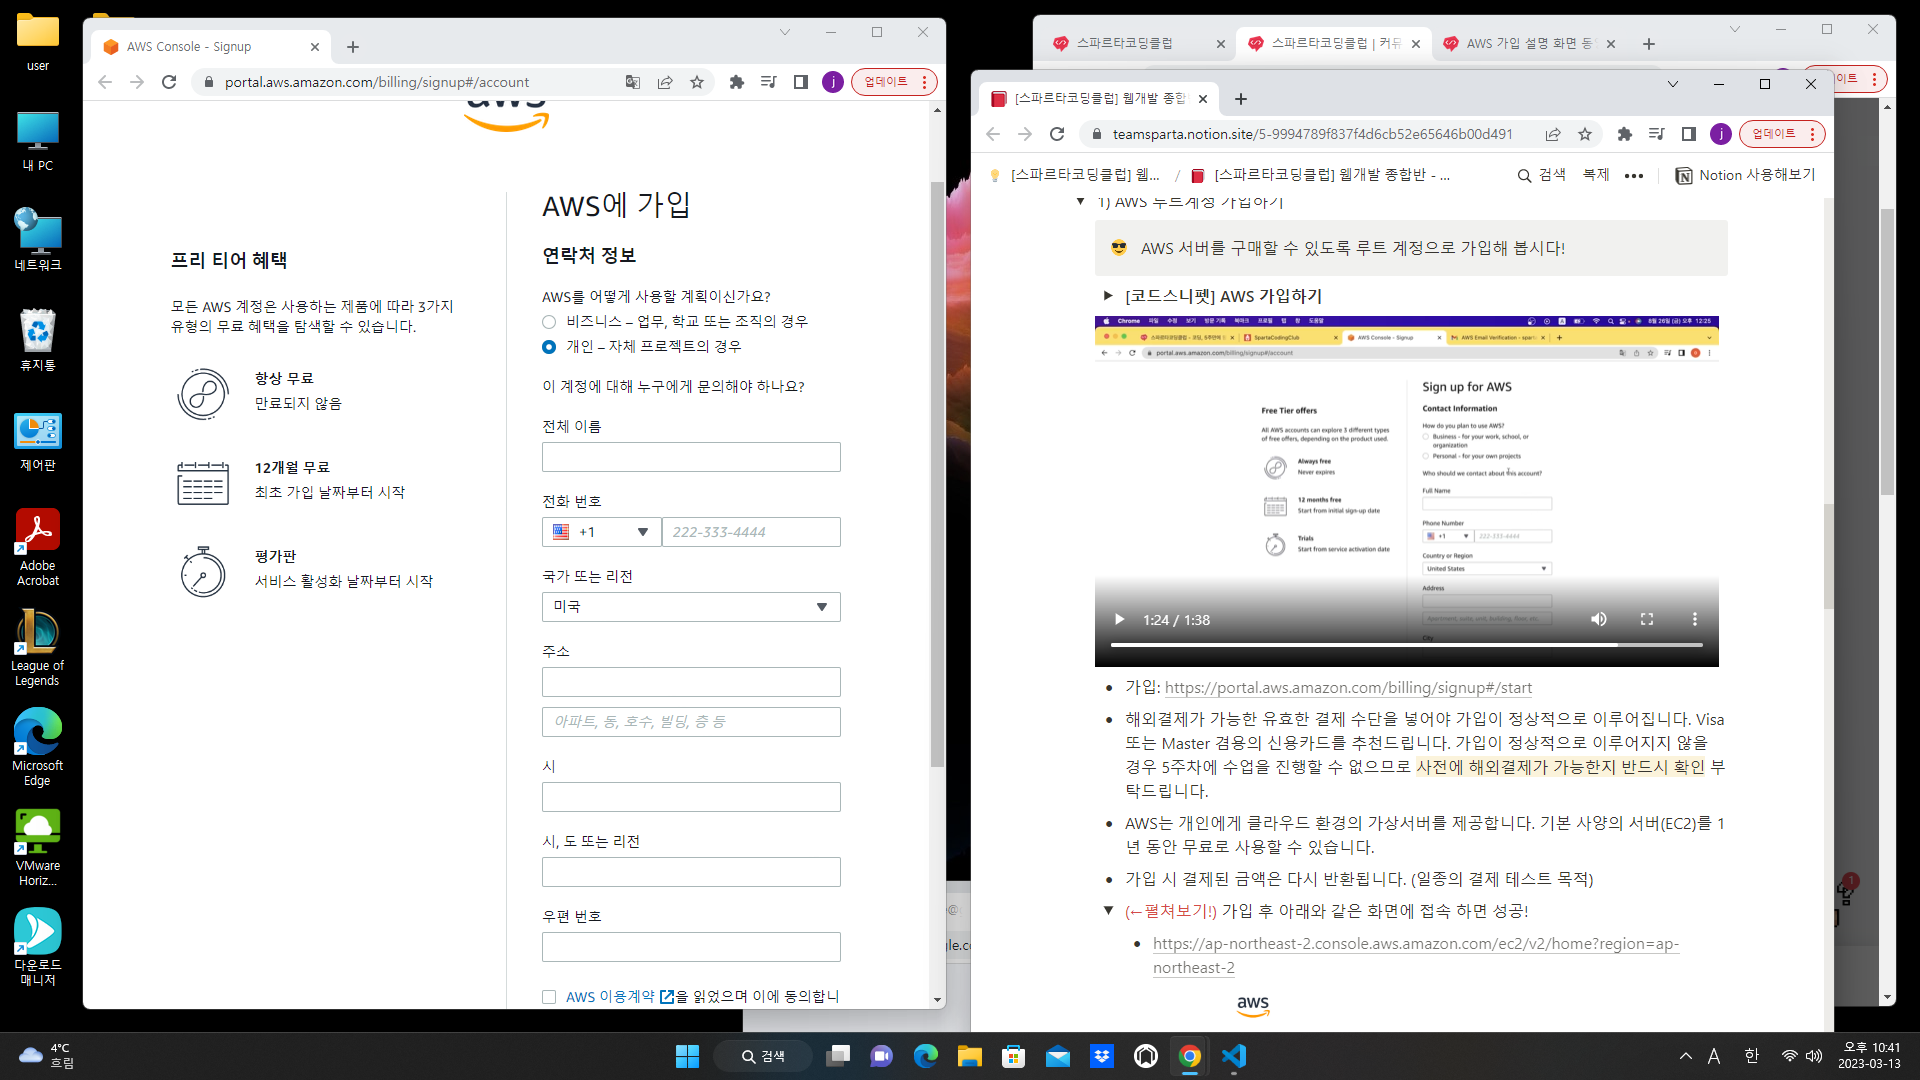The image size is (1920, 1080).
Task: Select the Business usage radio option
Action: [x=549, y=322]
